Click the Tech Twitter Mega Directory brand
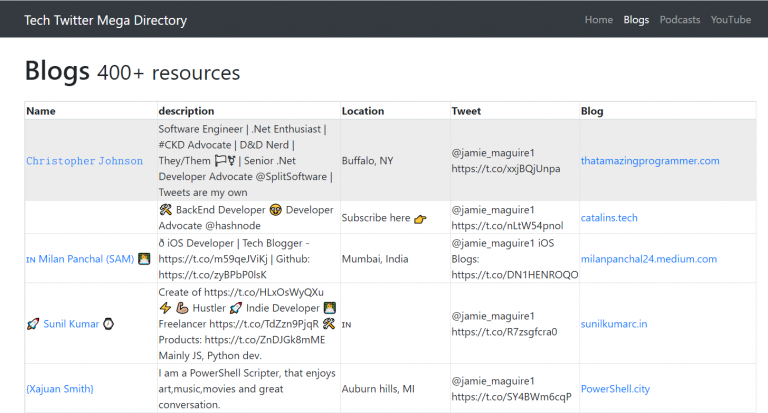768x413 pixels. pos(105,20)
